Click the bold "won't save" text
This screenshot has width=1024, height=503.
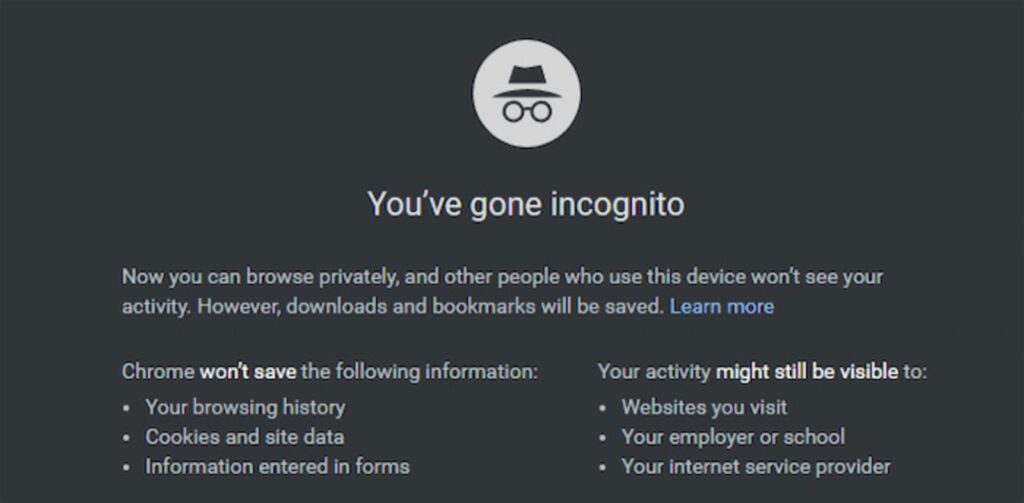click(248, 372)
